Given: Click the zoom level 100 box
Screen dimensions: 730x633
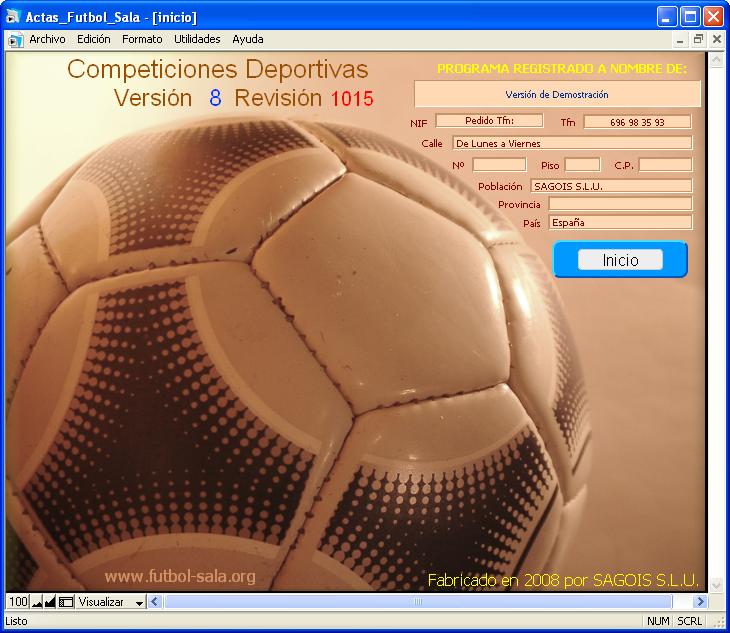Looking at the screenshot, I should click(x=18, y=602).
